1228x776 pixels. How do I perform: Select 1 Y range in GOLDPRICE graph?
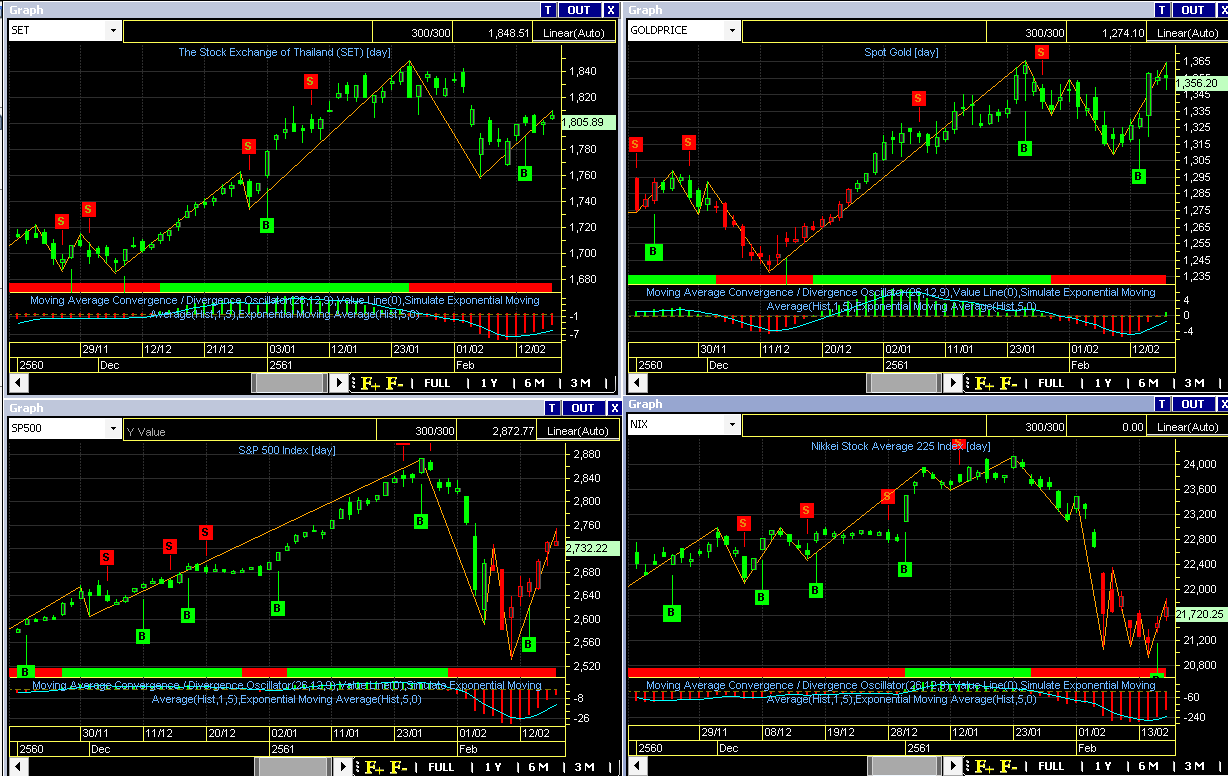(1103, 383)
